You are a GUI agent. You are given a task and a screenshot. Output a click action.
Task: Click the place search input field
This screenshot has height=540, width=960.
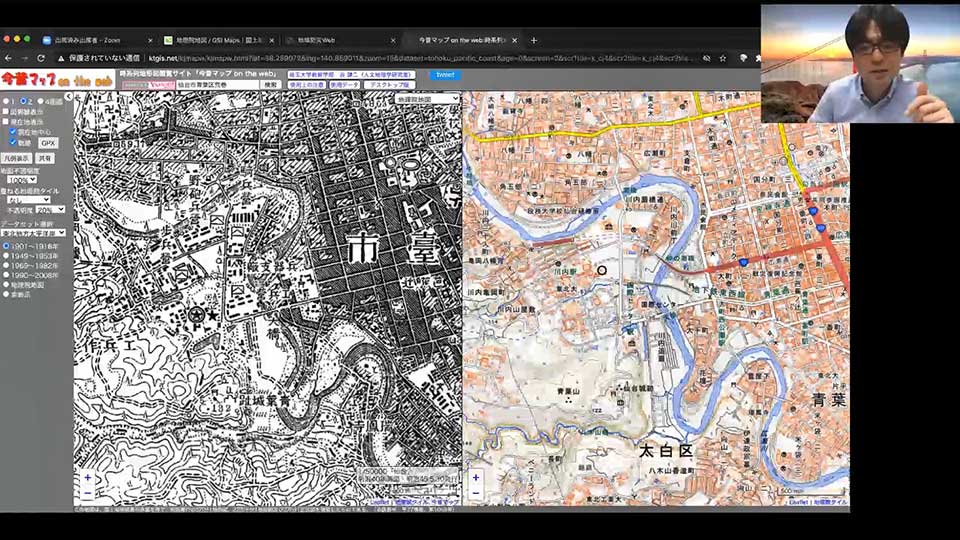[x=217, y=84]
